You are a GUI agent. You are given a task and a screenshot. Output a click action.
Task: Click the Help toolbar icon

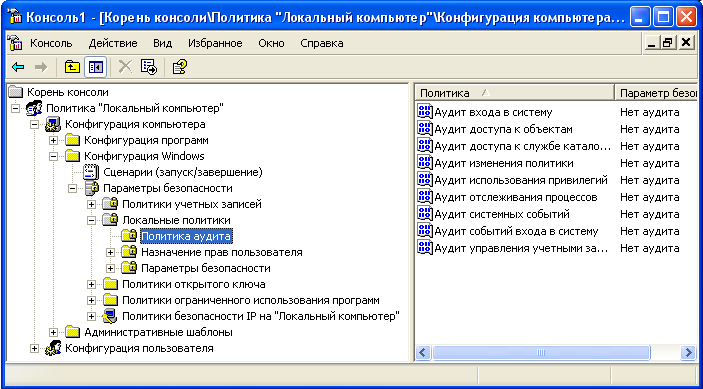tap(179, 67)
